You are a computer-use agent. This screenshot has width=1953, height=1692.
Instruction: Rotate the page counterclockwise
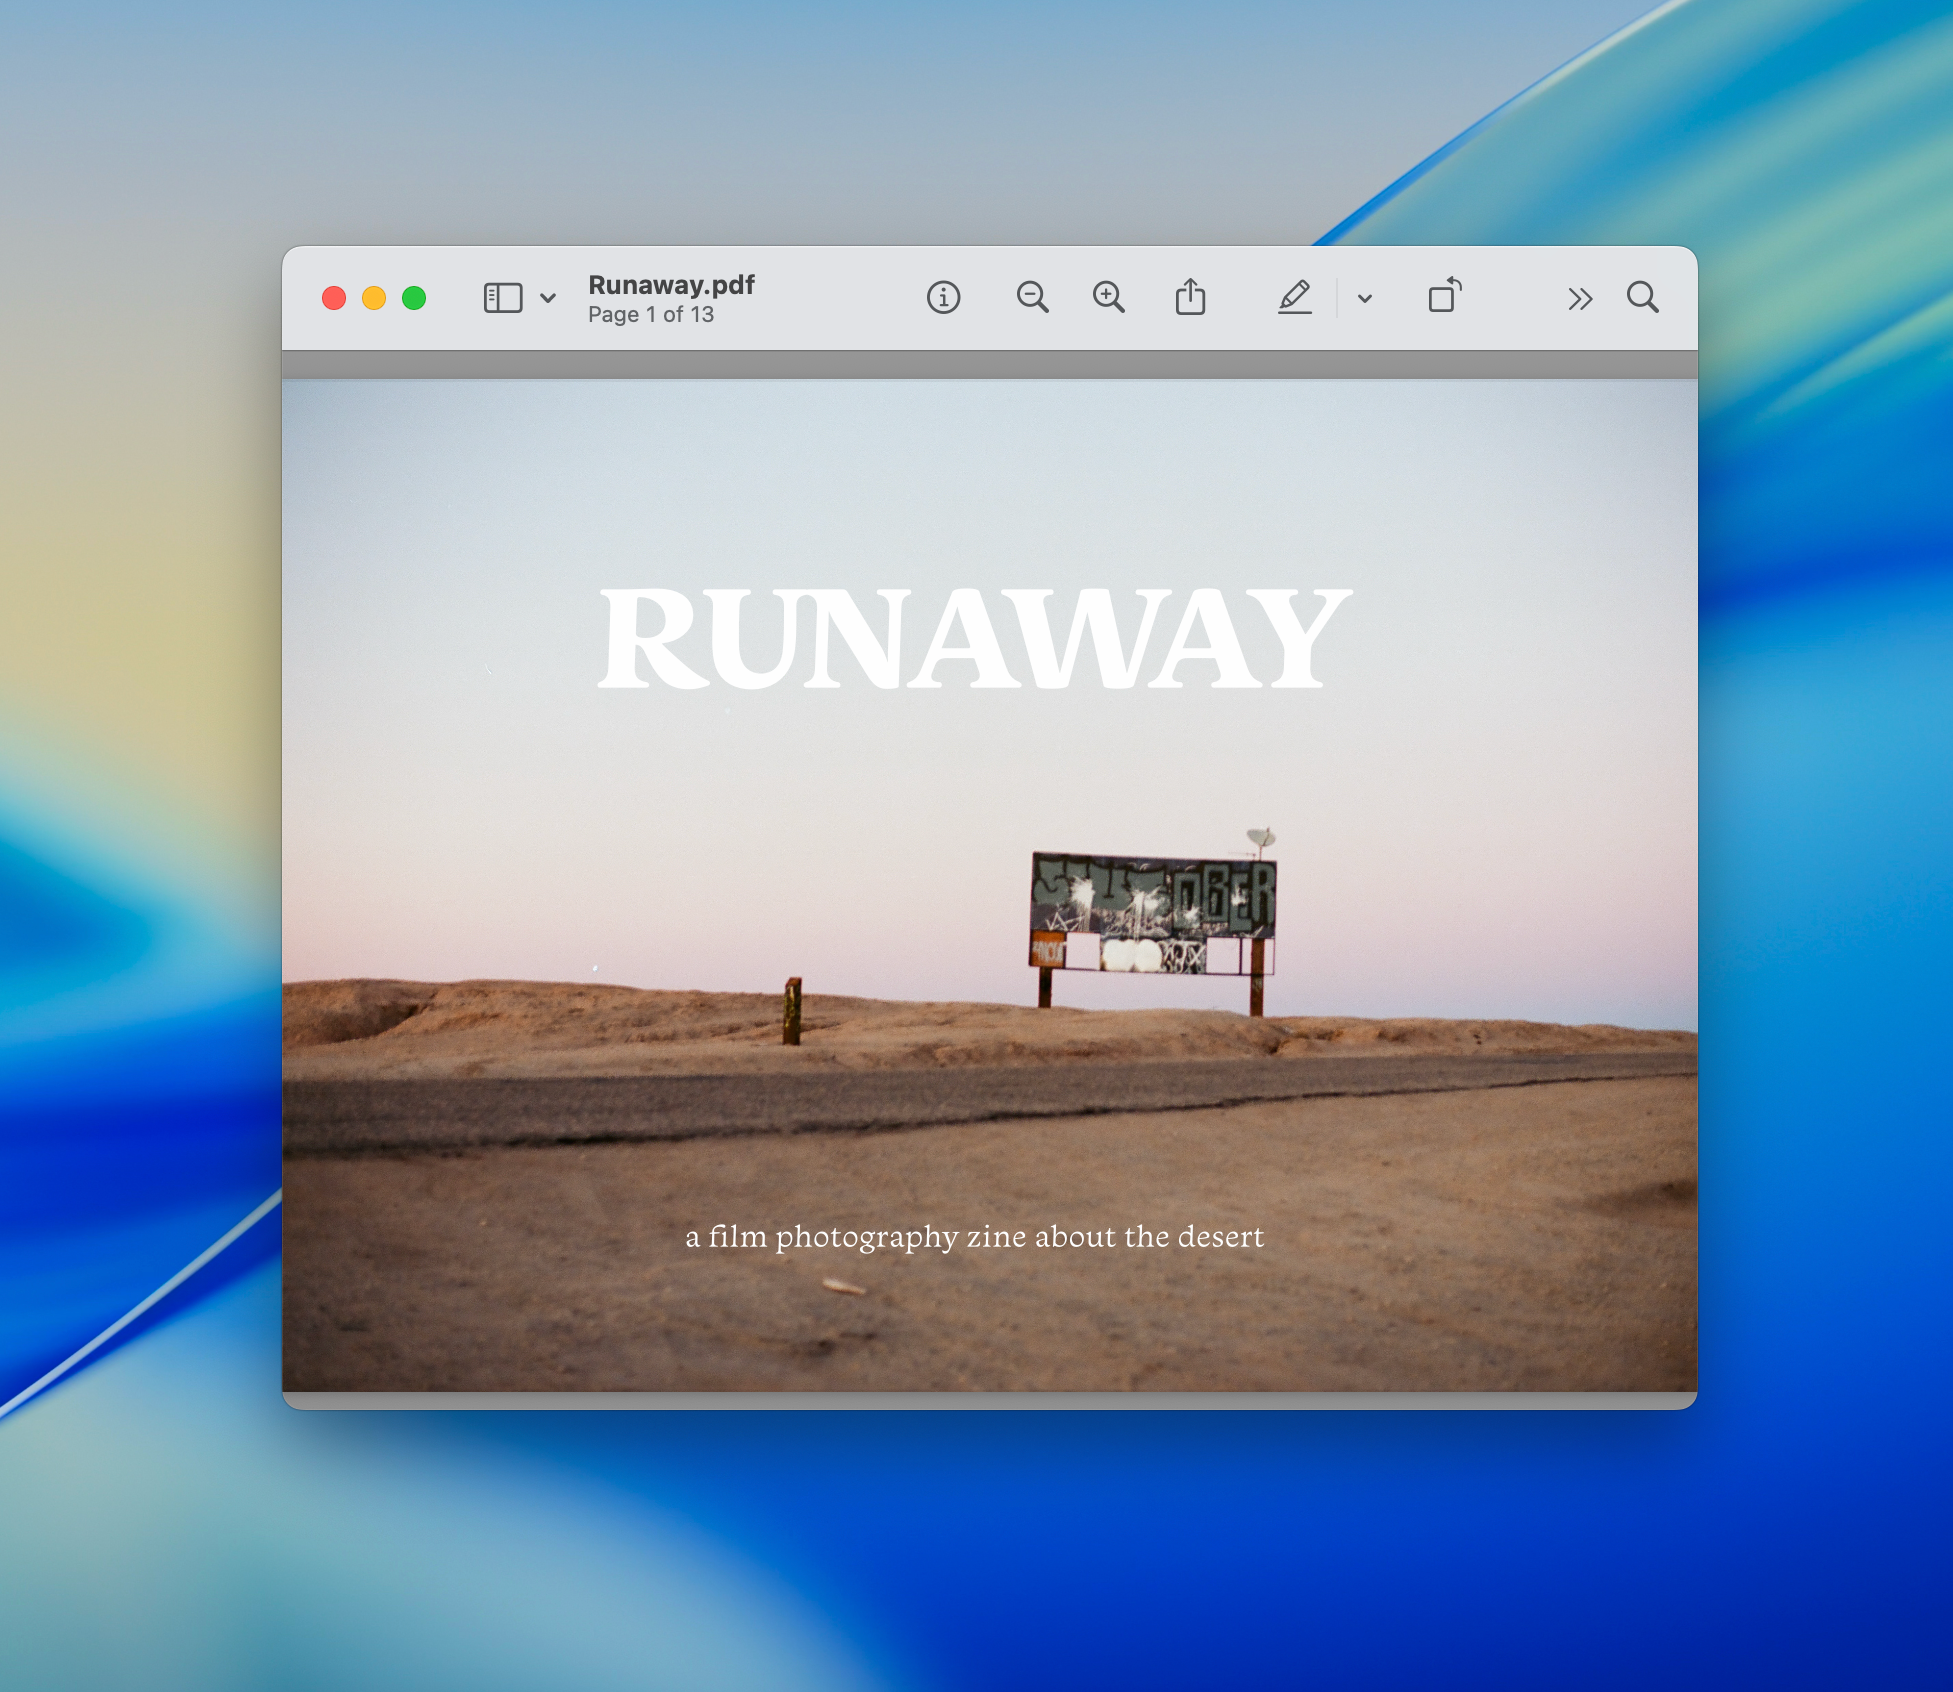[x=1444, y=297]
